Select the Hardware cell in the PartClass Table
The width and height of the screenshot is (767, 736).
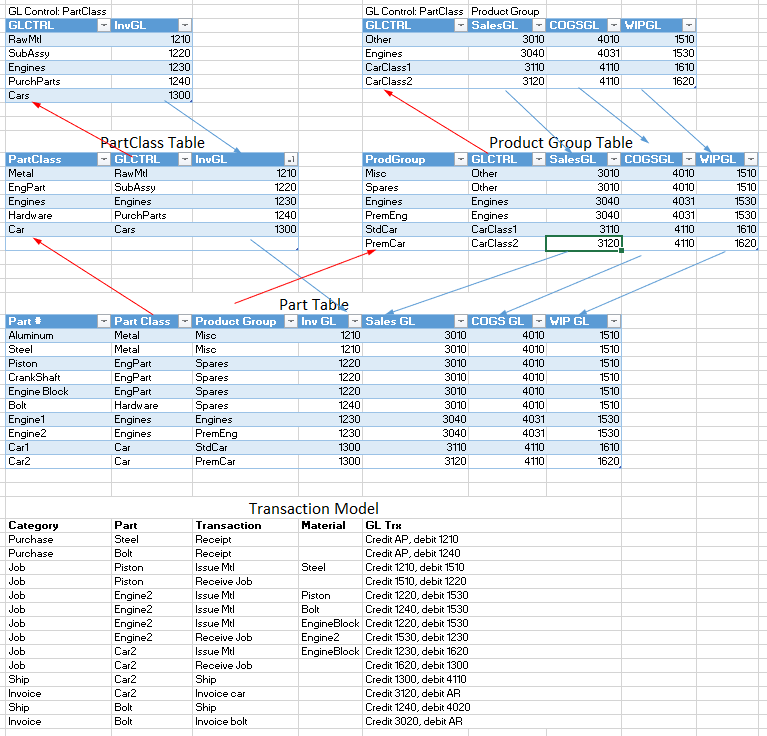coord(58,216)
